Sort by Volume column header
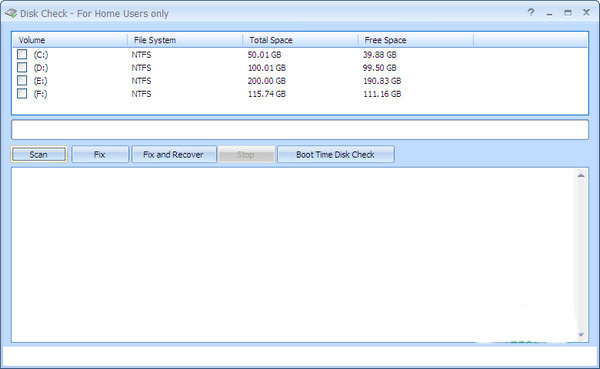Screen dimensions: 600x369 [x=70, y=40]
